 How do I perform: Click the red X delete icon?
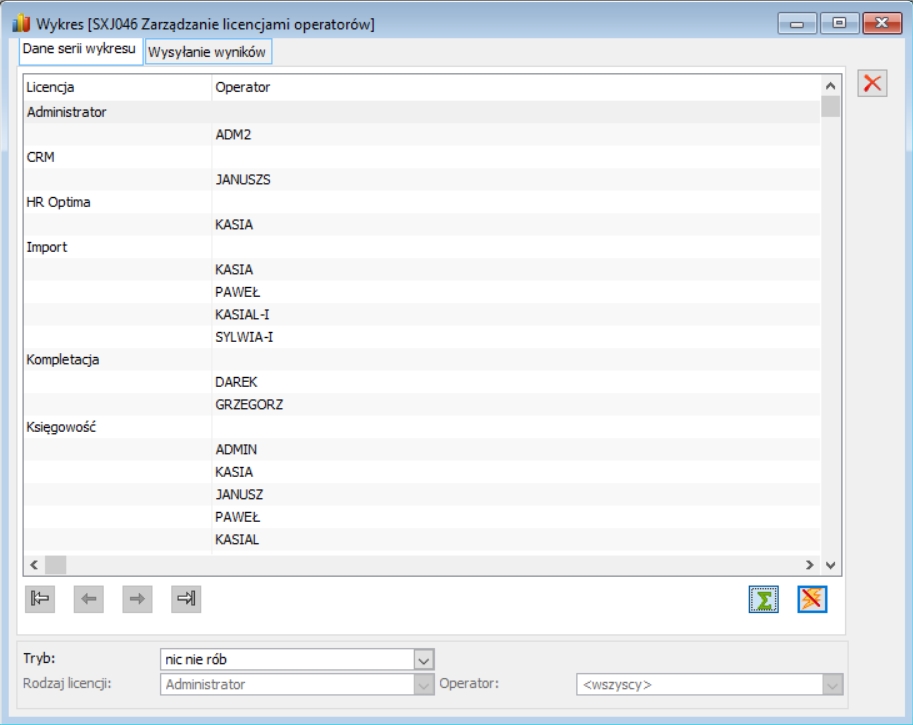point(872,83)
